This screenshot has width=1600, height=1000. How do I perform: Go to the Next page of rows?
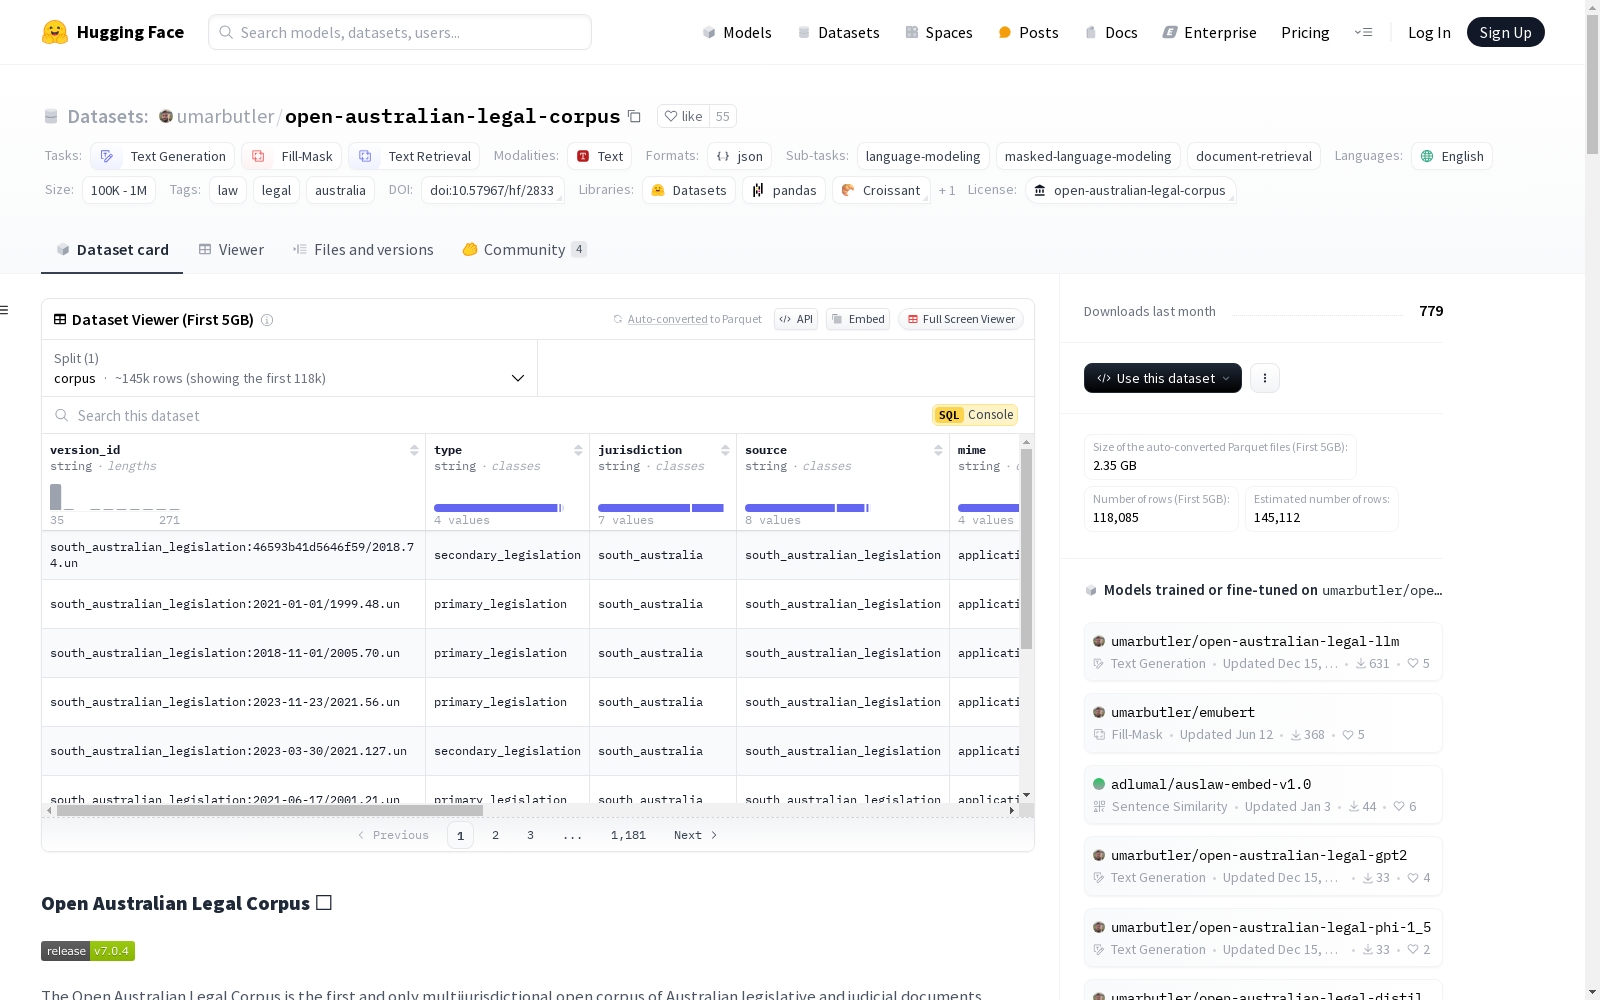tap(696, 835)
